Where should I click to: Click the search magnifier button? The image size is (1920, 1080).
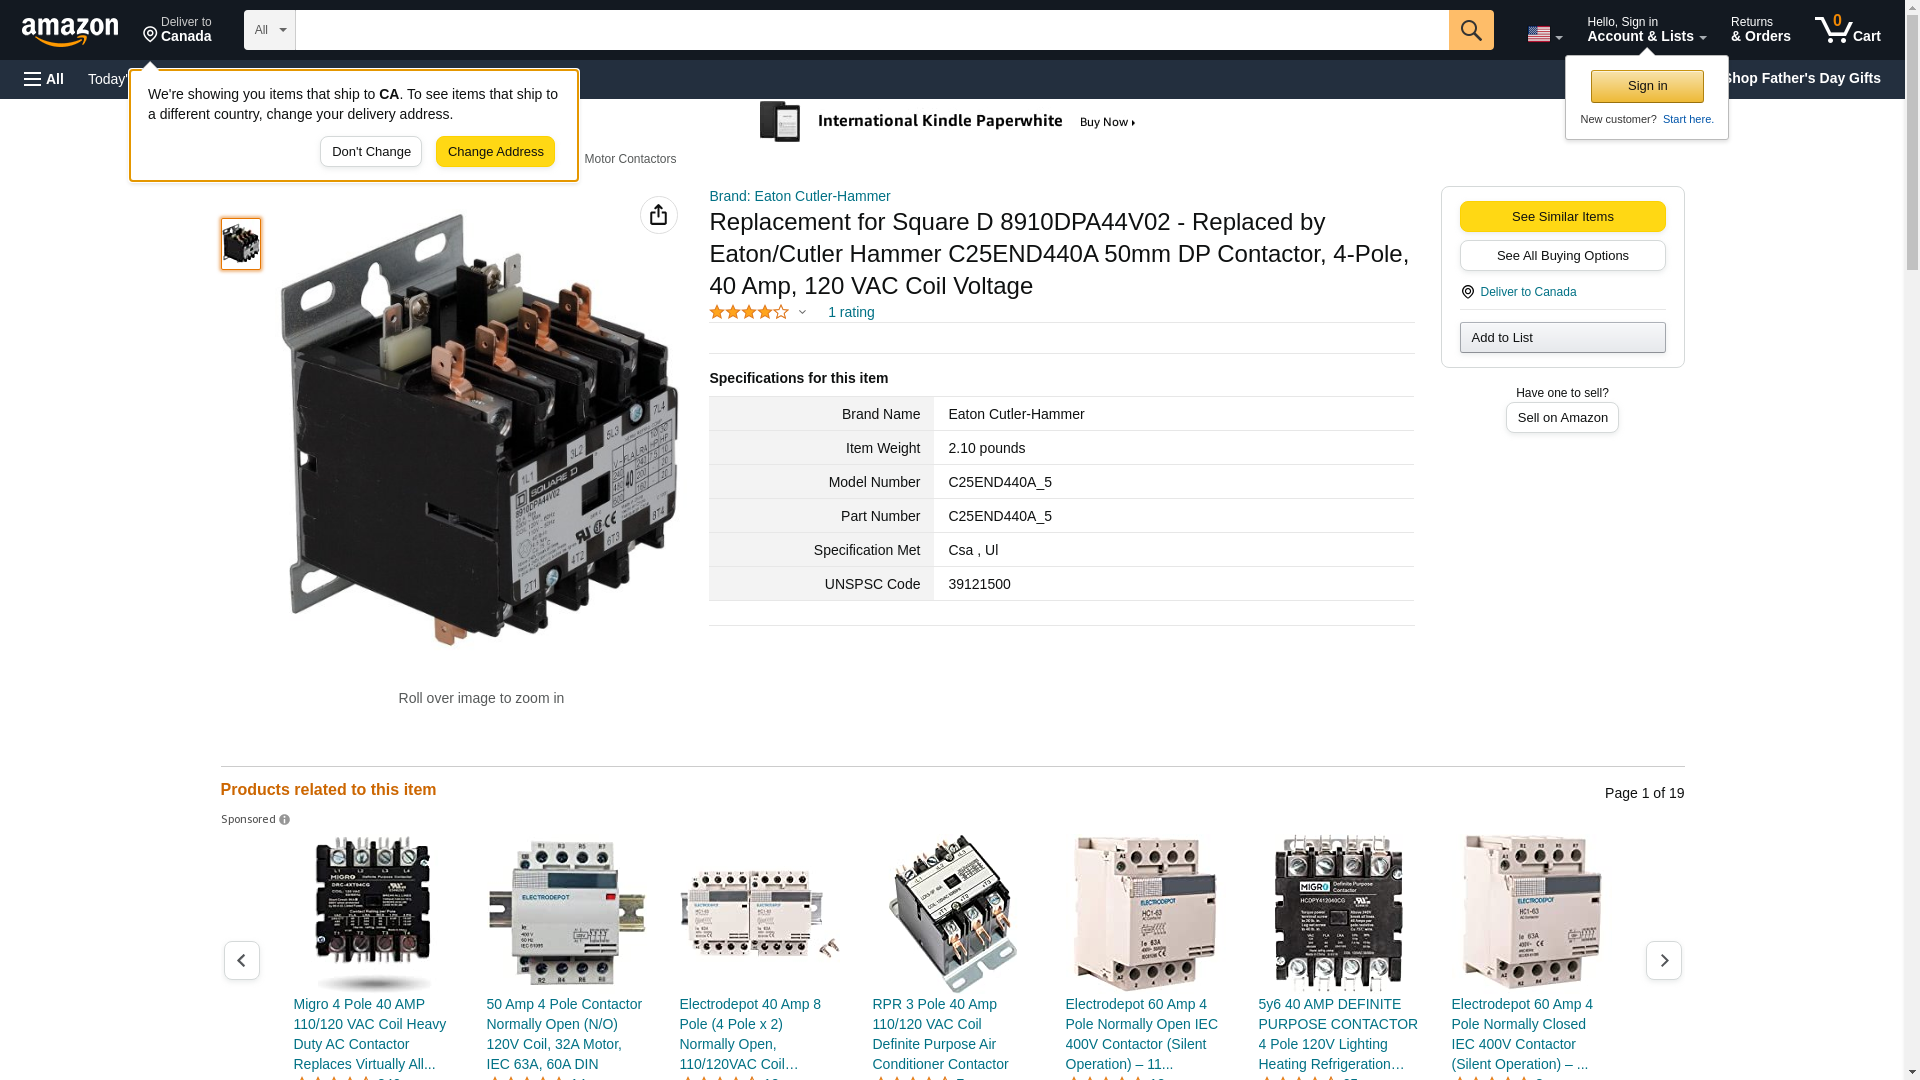pyautogui.click(x=1470, y=30)
